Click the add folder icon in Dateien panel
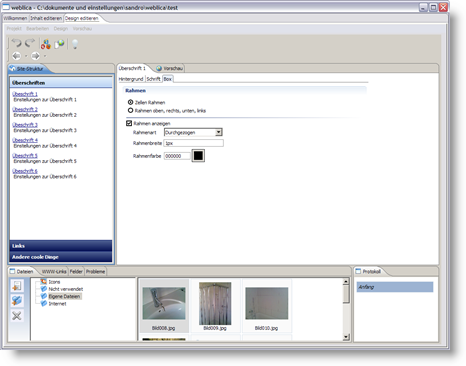Image resolution: width=466 pixels, height=366 pixels. [17, 301]
